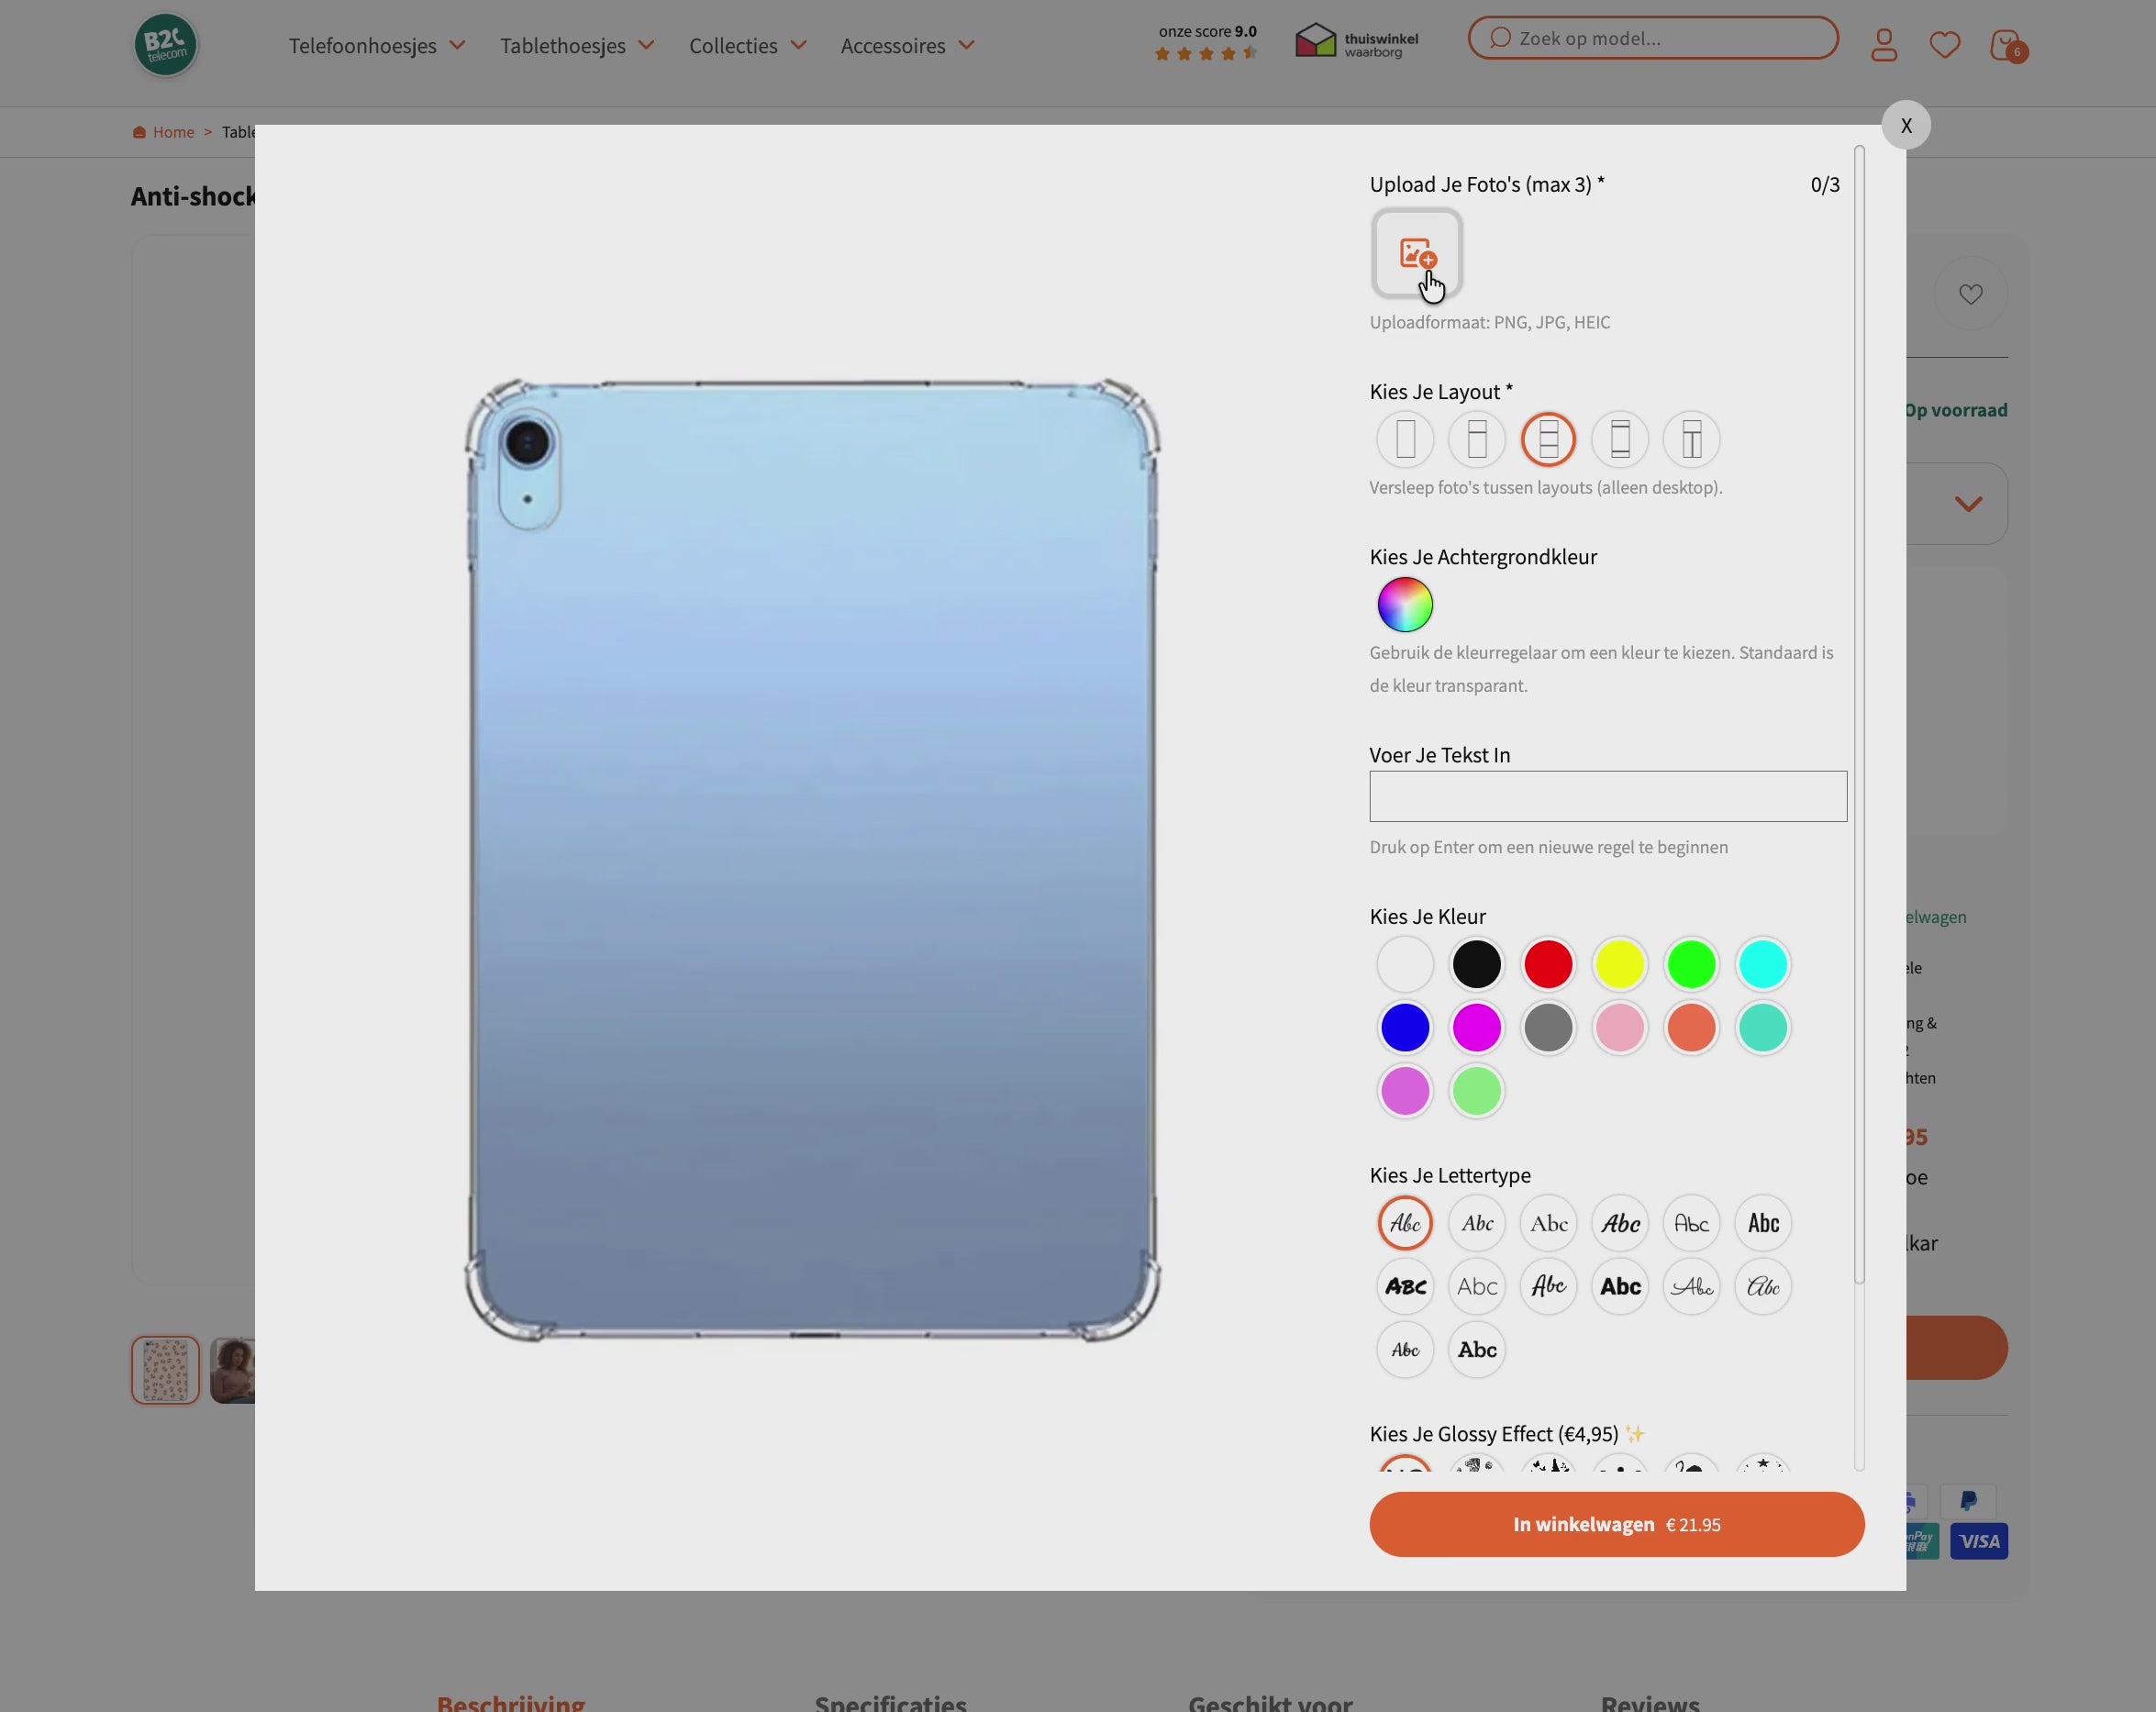Select the single full-photo layout
2156x1712 pixels.
tap(1405, 439)
